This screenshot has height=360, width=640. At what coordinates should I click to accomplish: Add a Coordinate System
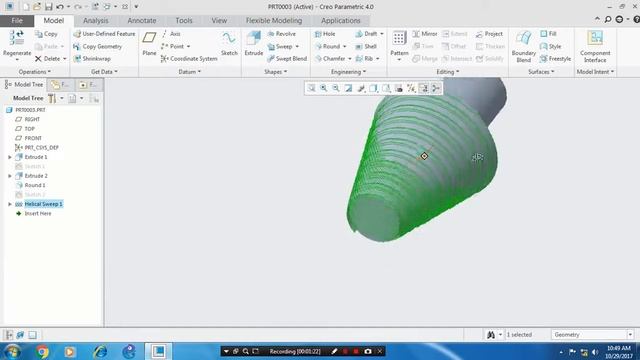coord(189,59)
